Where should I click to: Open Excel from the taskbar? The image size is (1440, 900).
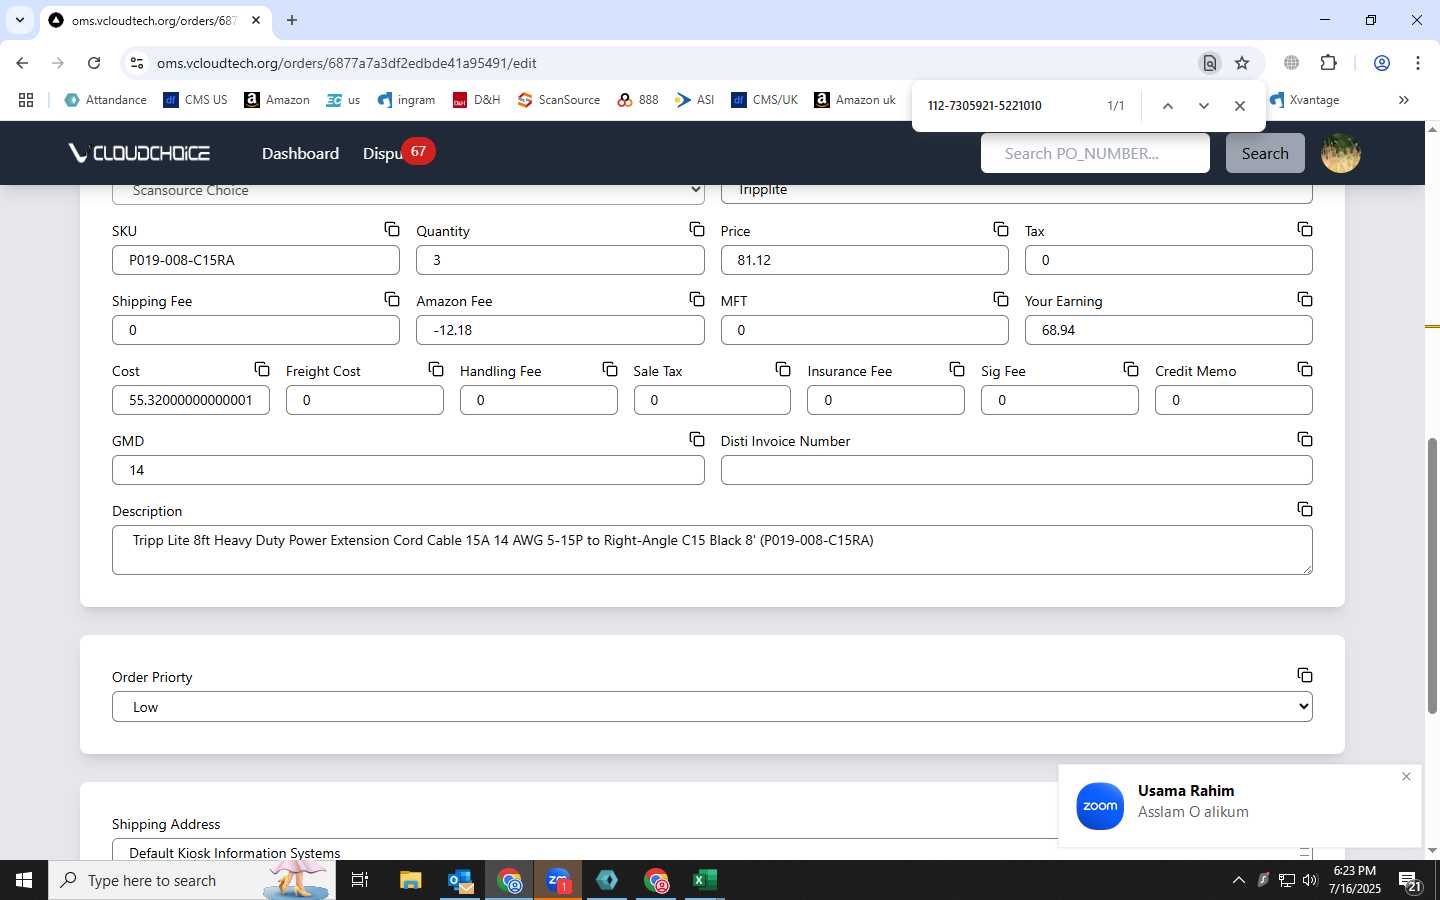click(x=705, y=880)
